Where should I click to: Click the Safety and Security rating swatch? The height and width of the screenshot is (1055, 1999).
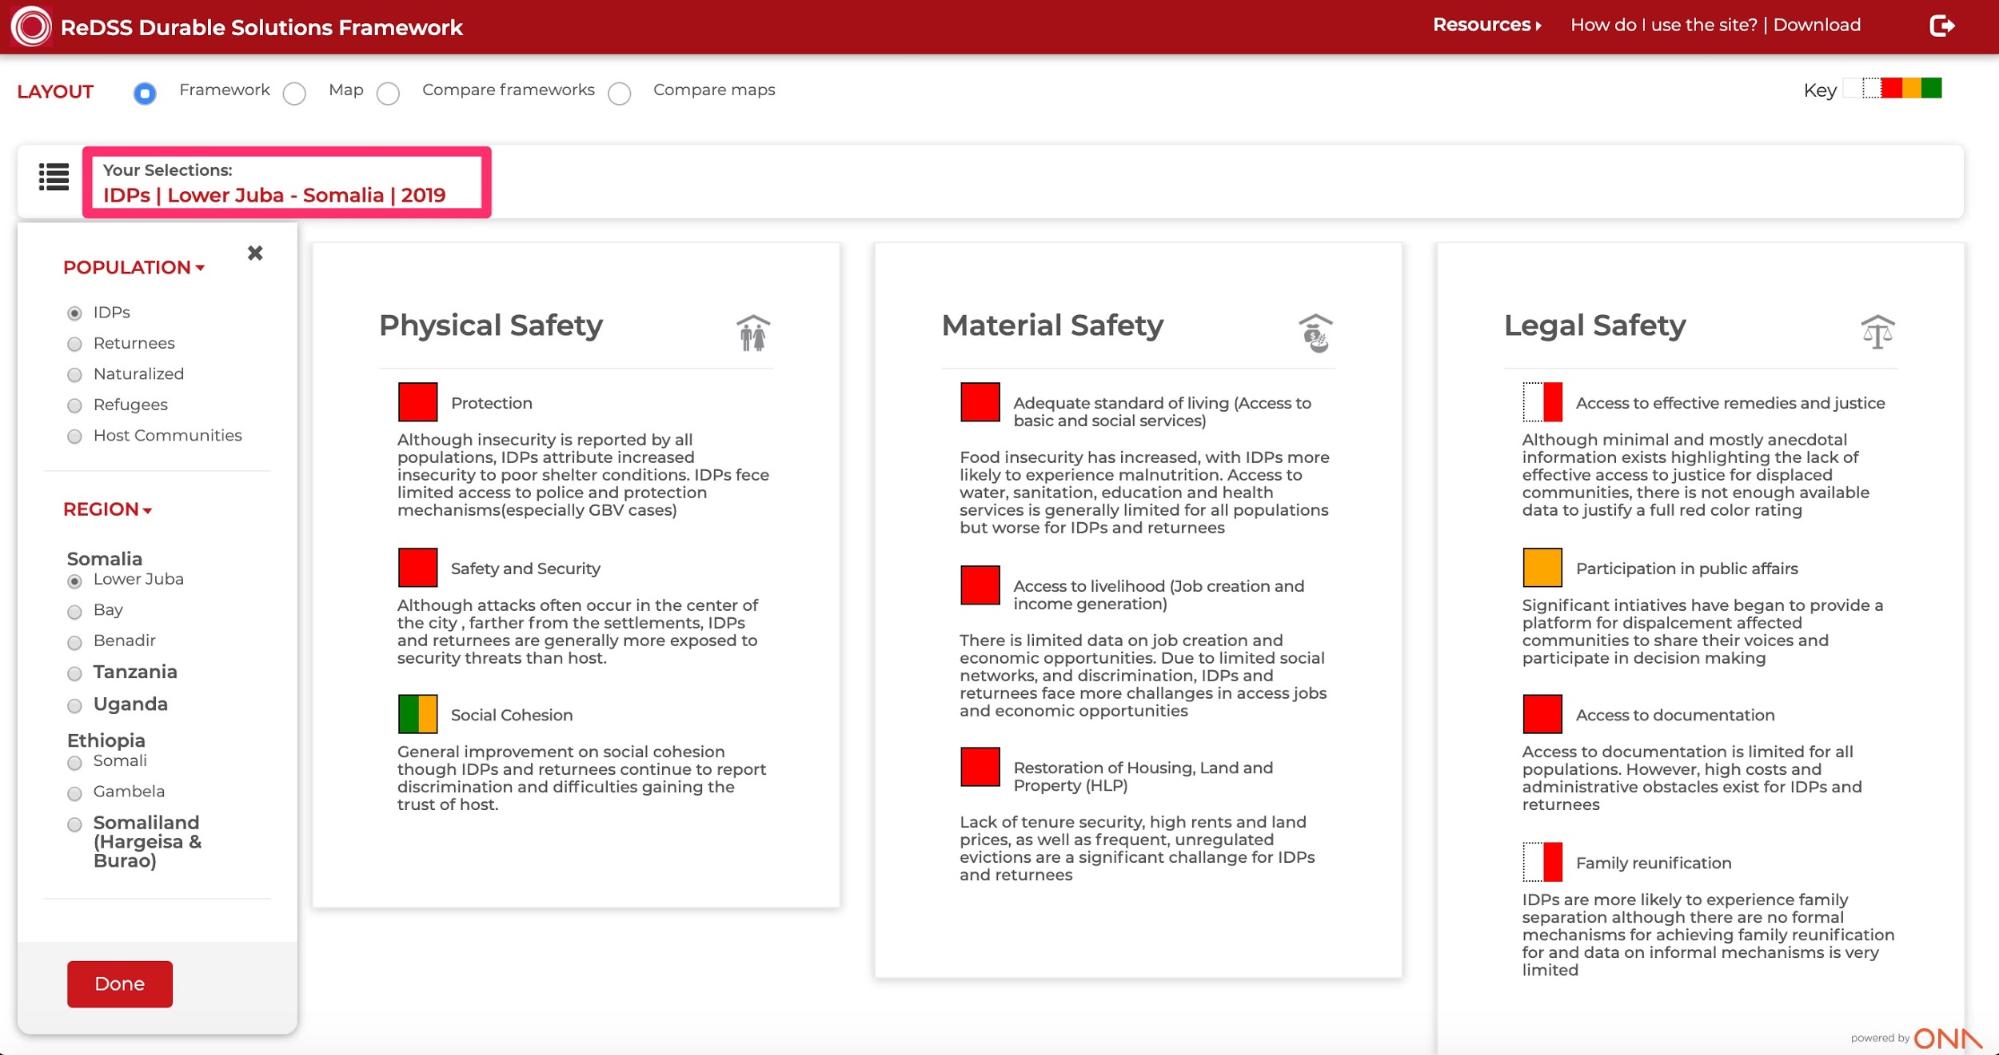click(x=418, y=567)
